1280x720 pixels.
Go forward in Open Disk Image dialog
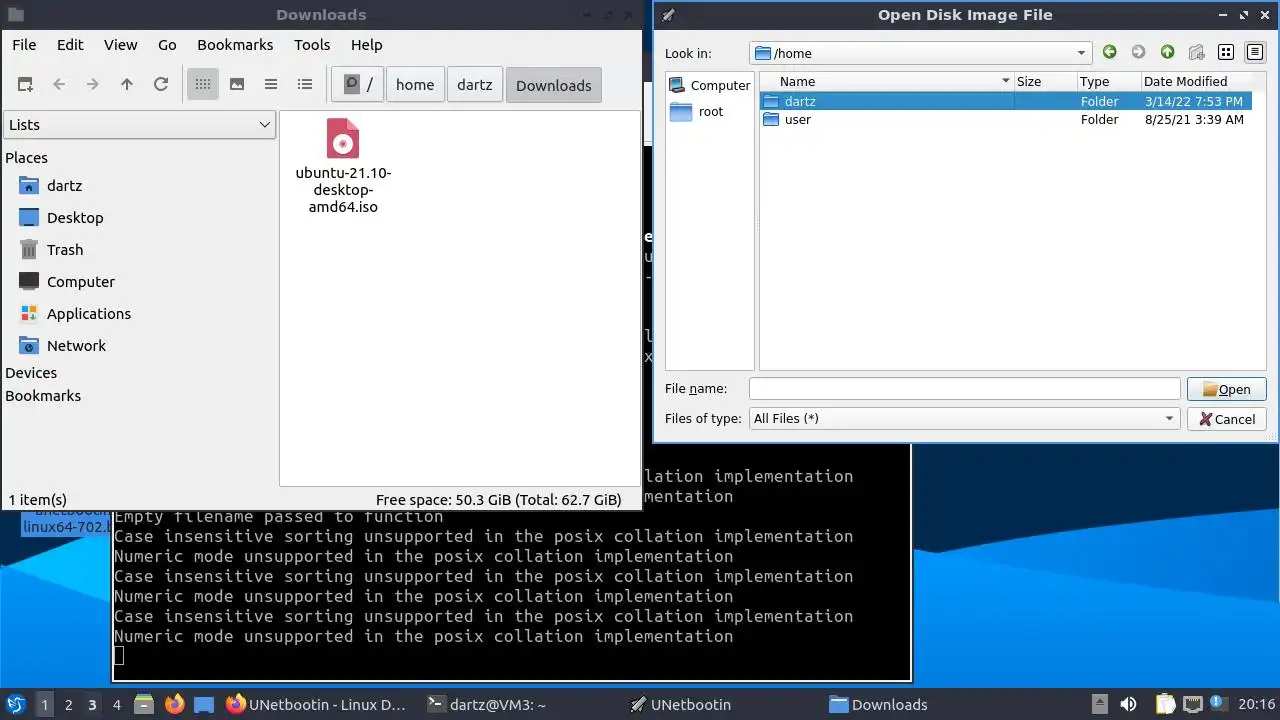coord(1139,53)
